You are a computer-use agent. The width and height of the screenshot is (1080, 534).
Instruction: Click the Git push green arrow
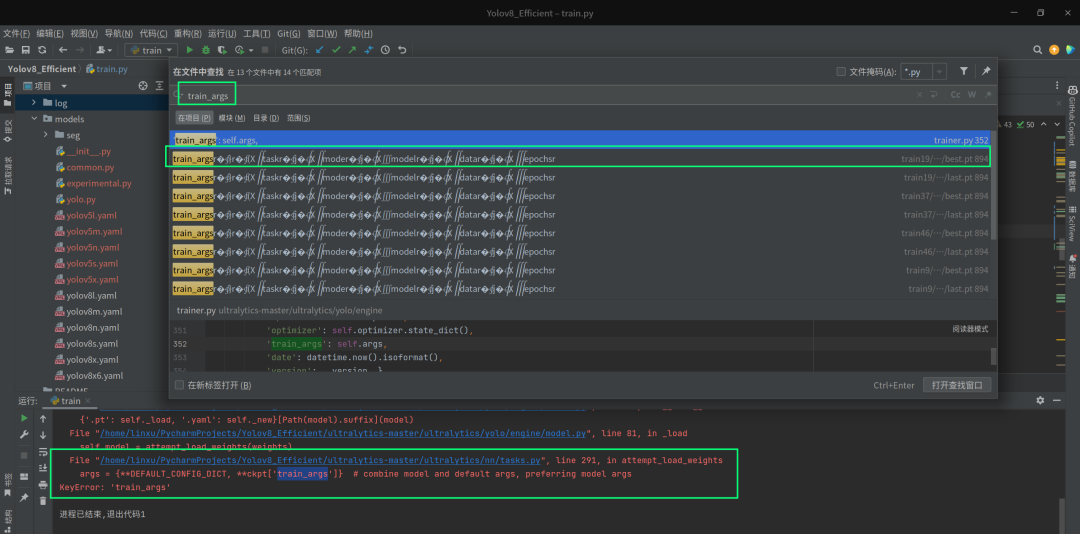point(352,50)
